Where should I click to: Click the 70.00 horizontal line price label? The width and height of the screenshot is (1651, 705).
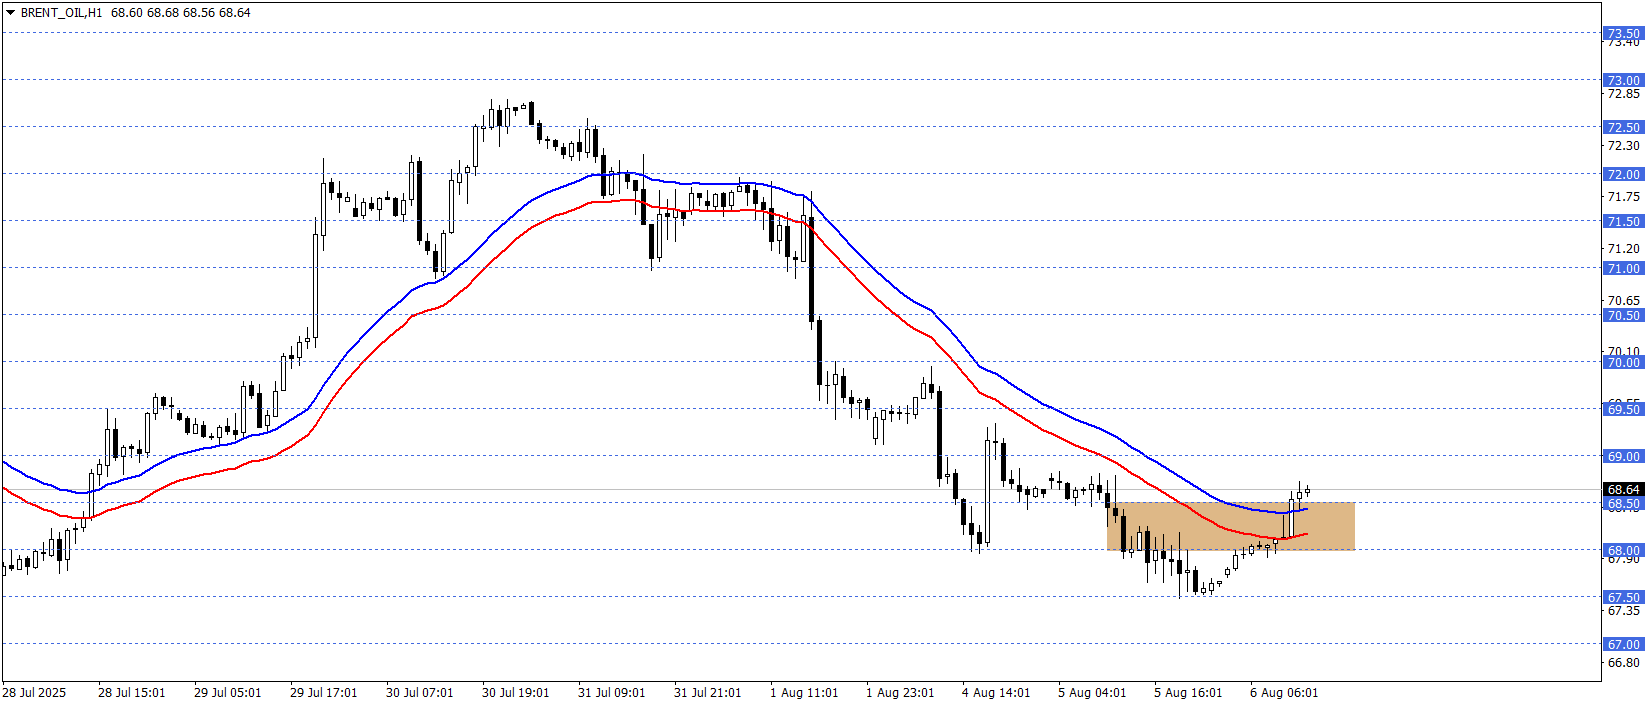point(1624,362)
